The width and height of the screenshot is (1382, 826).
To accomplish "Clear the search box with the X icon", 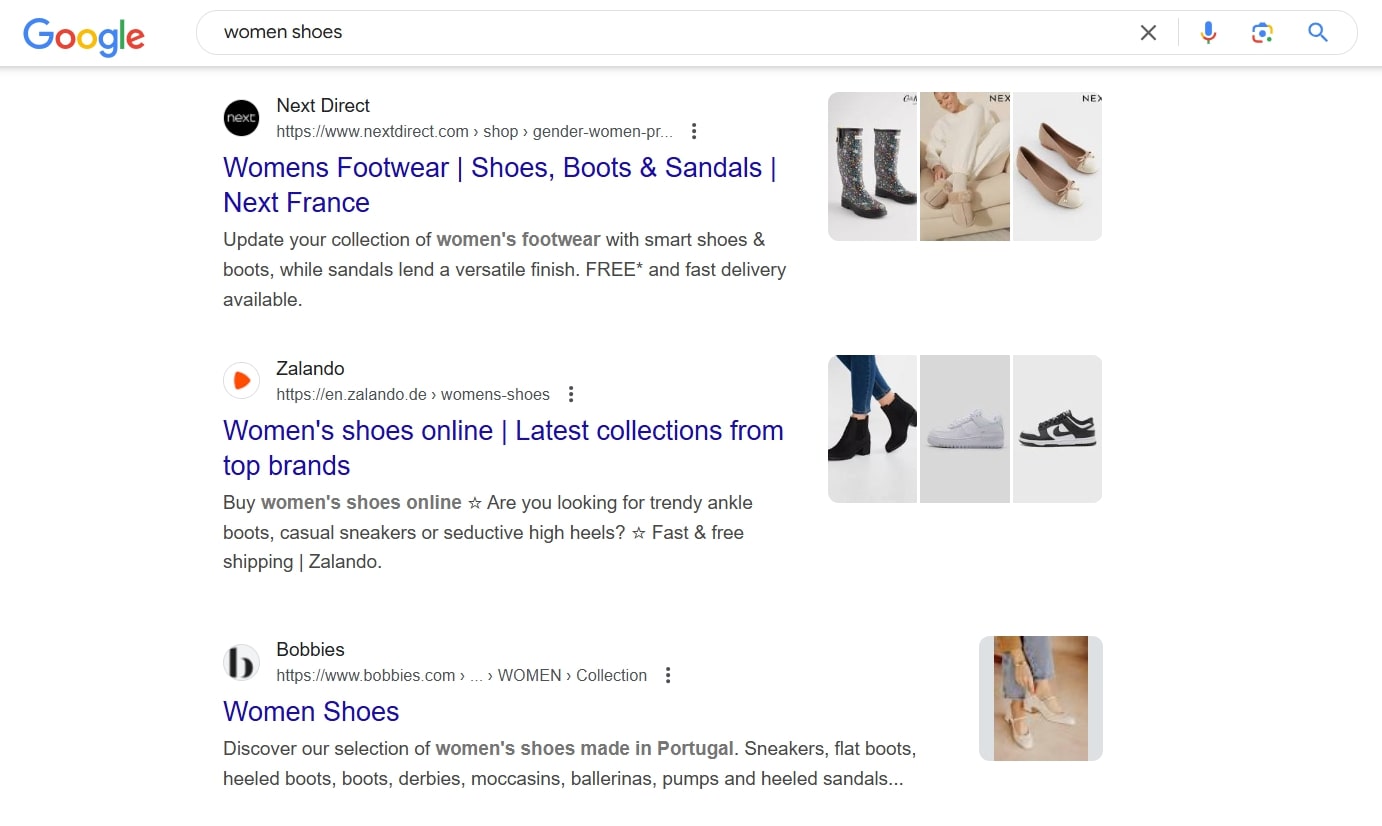I will pos(1148,33).
